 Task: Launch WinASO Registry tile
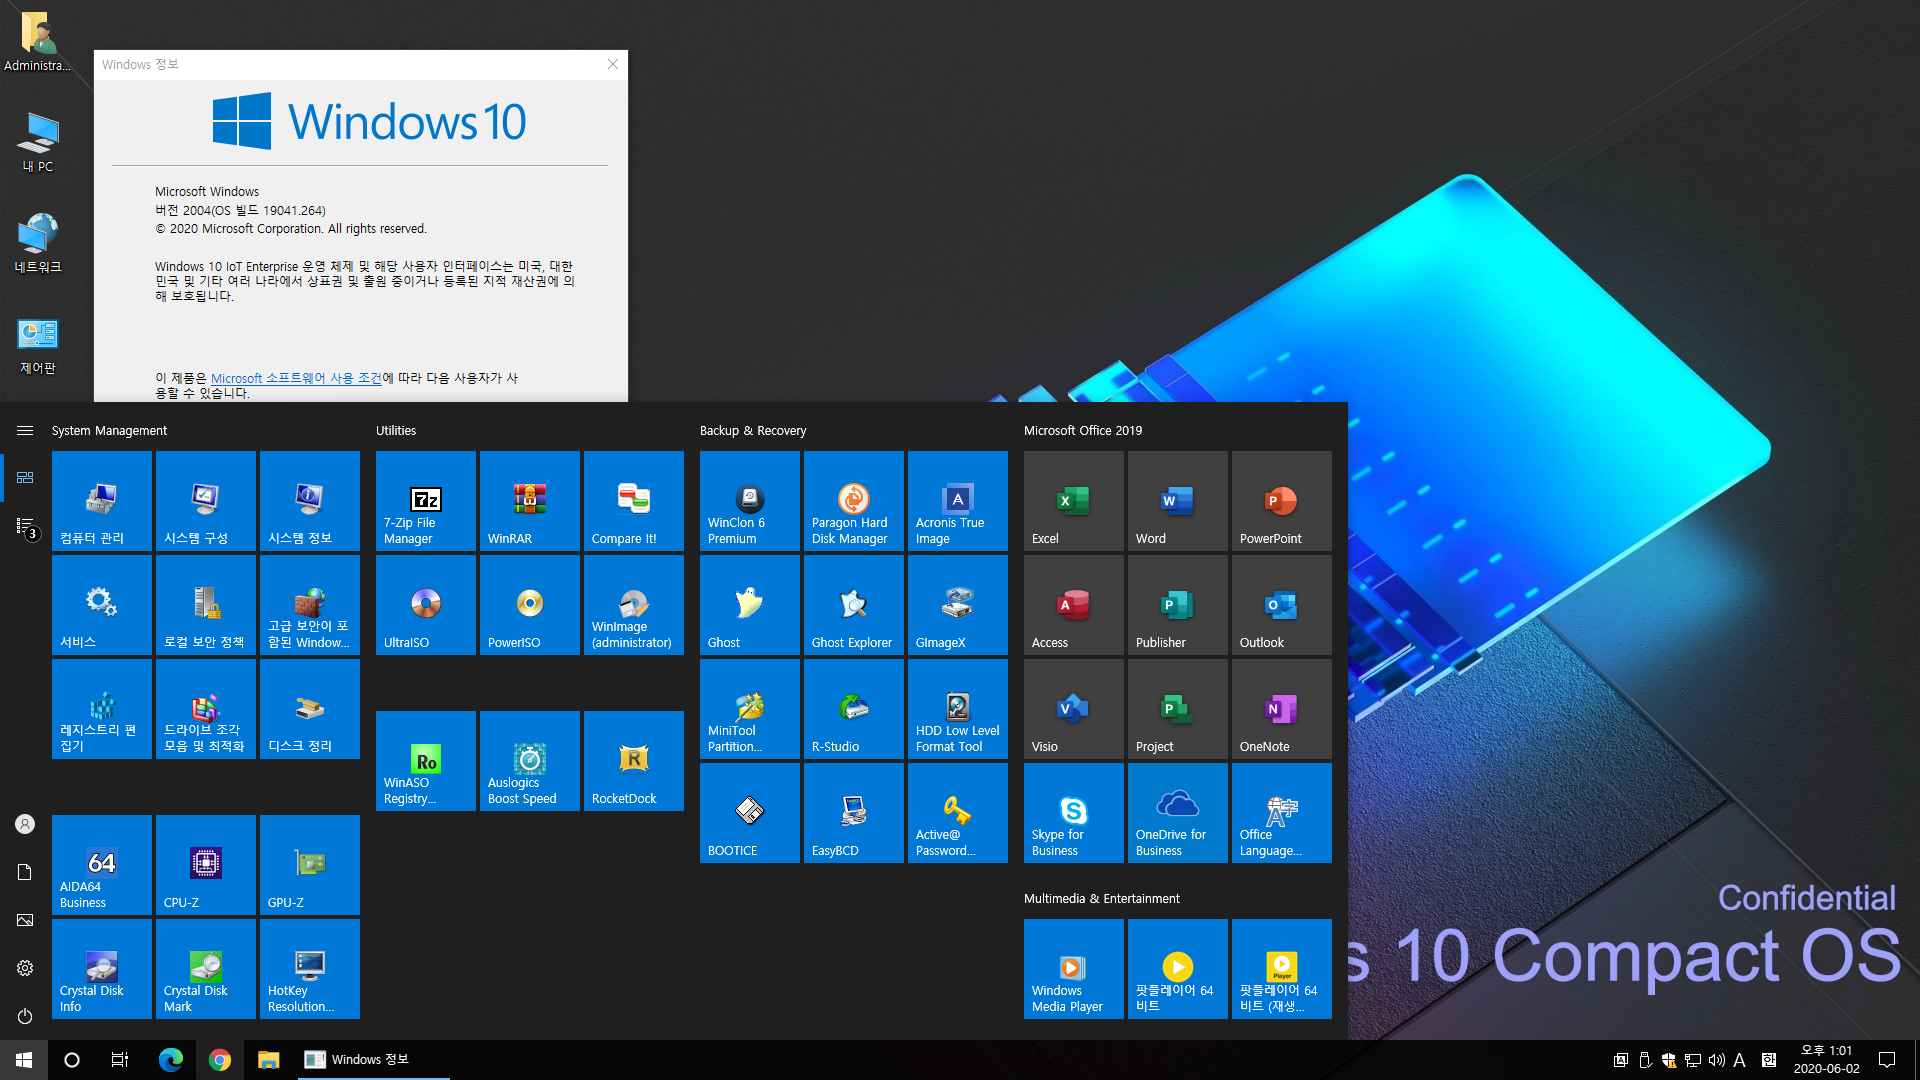(426, 761)
